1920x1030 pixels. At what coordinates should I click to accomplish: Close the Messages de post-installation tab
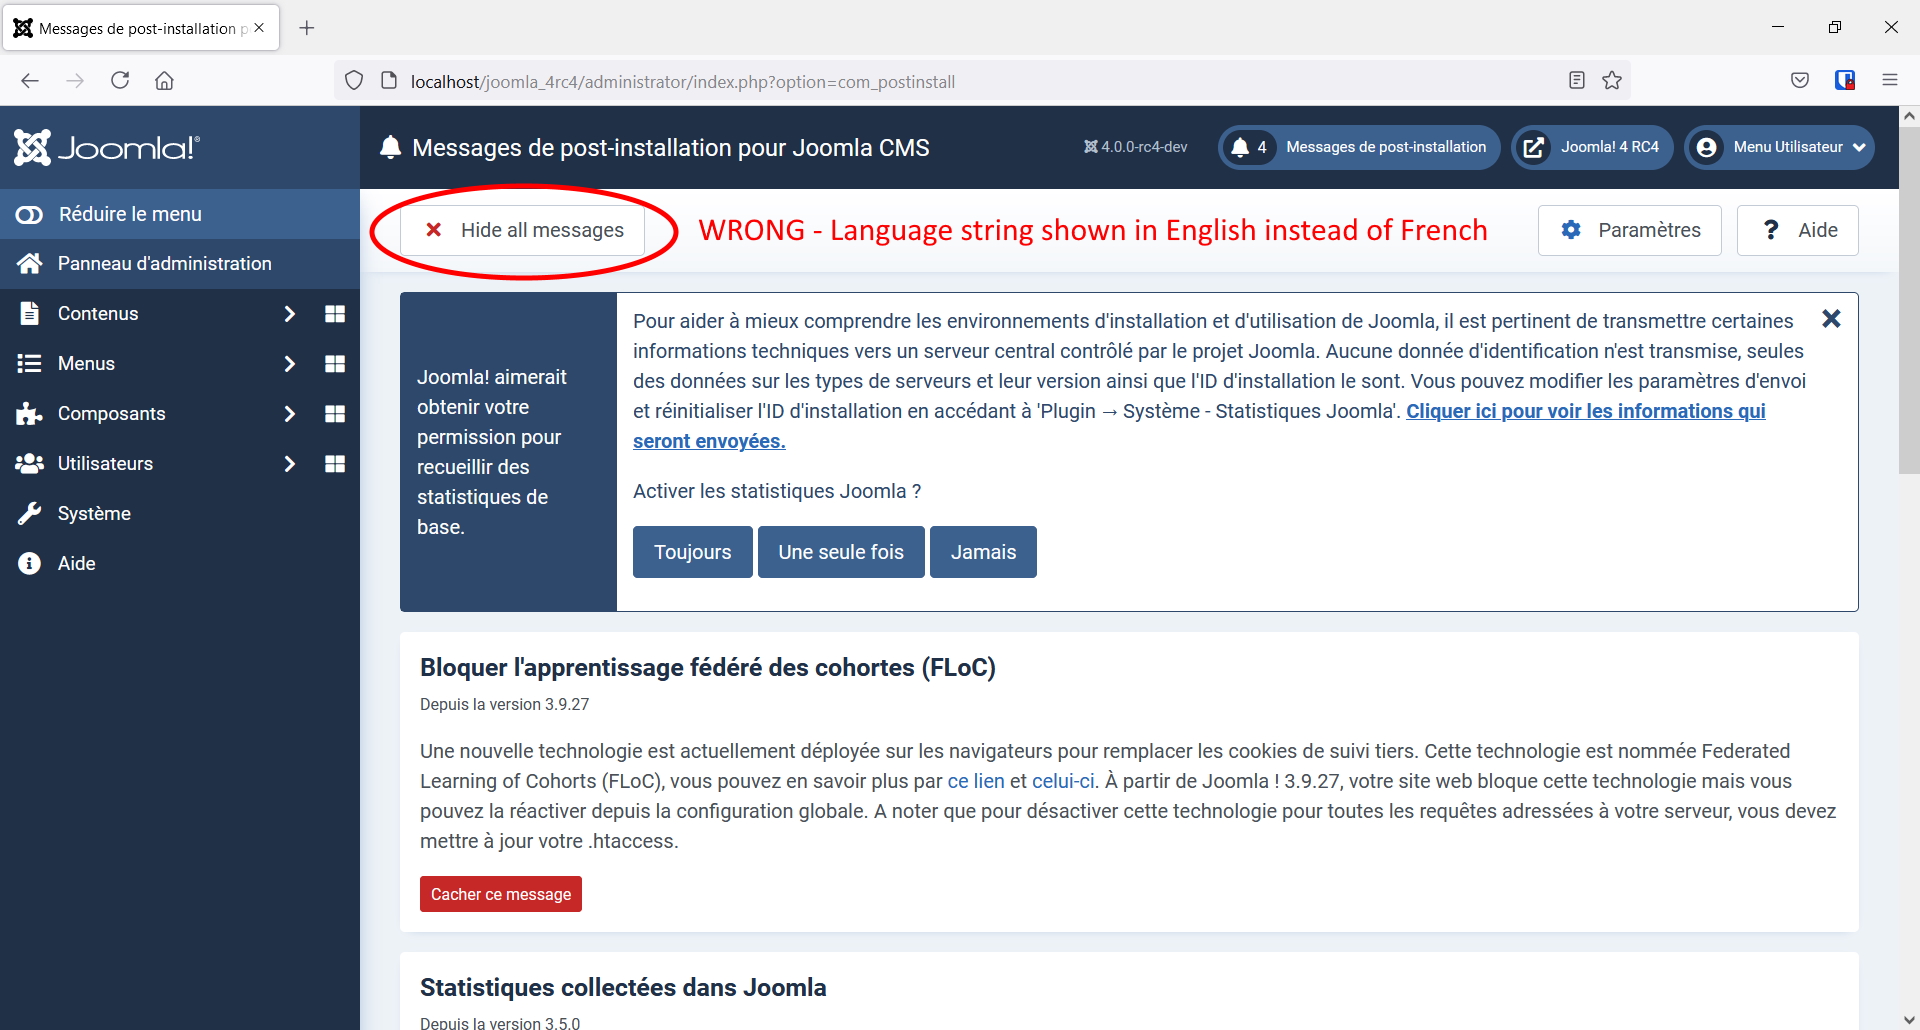pyautogui.click(x=259, y=28)
